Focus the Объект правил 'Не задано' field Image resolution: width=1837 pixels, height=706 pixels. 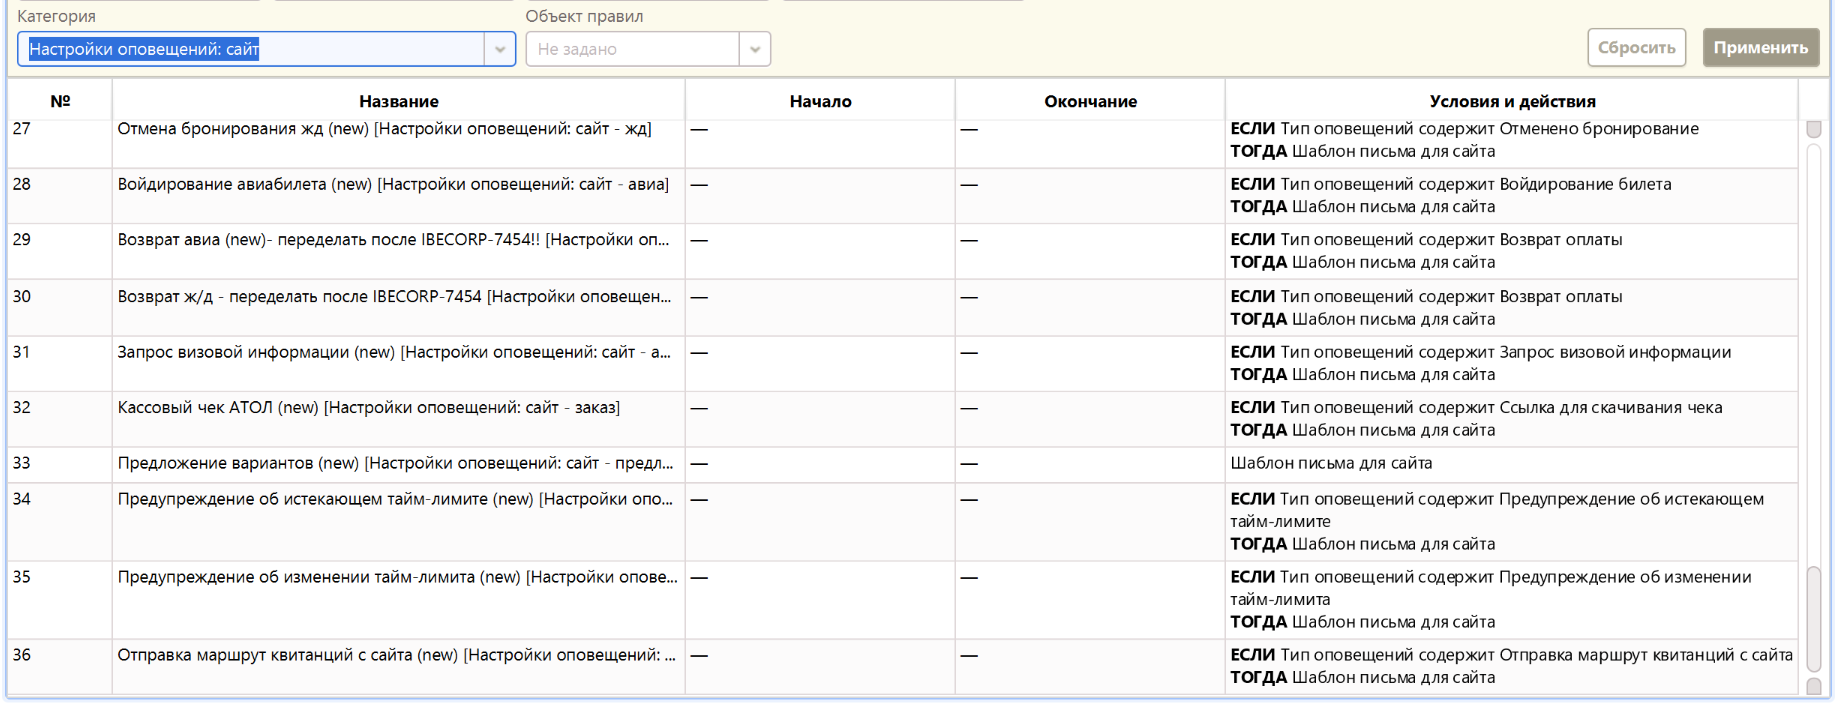[x=632, y=49]
